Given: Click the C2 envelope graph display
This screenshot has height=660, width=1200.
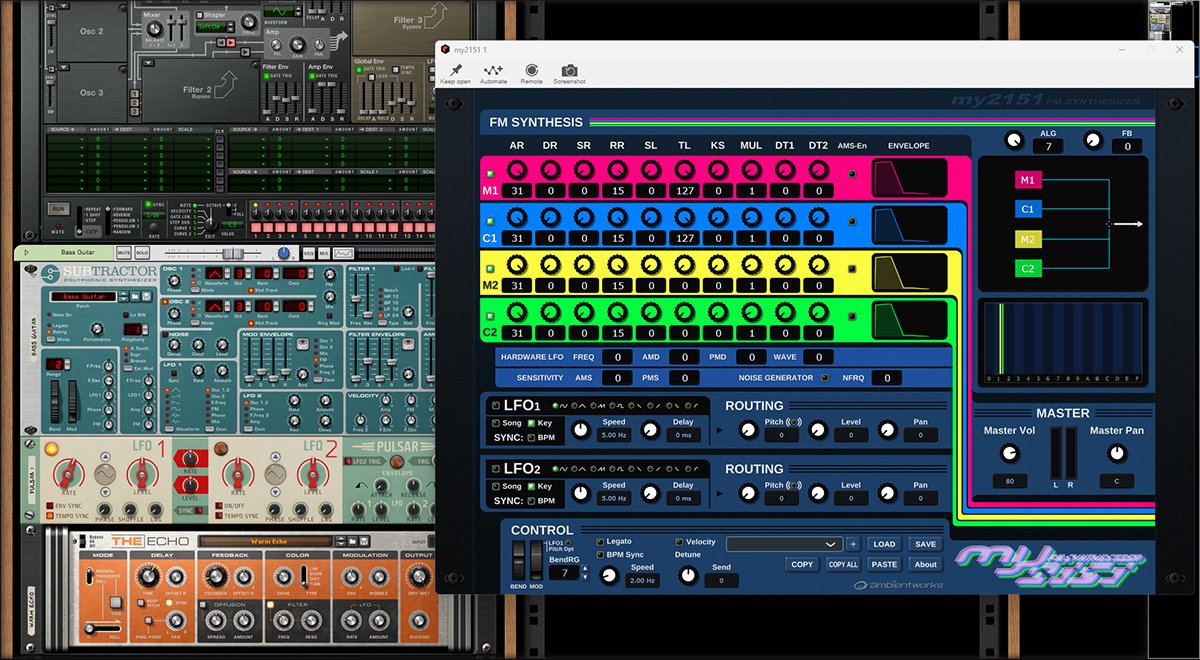Looking at the screenshot, I should pos(909,319).
